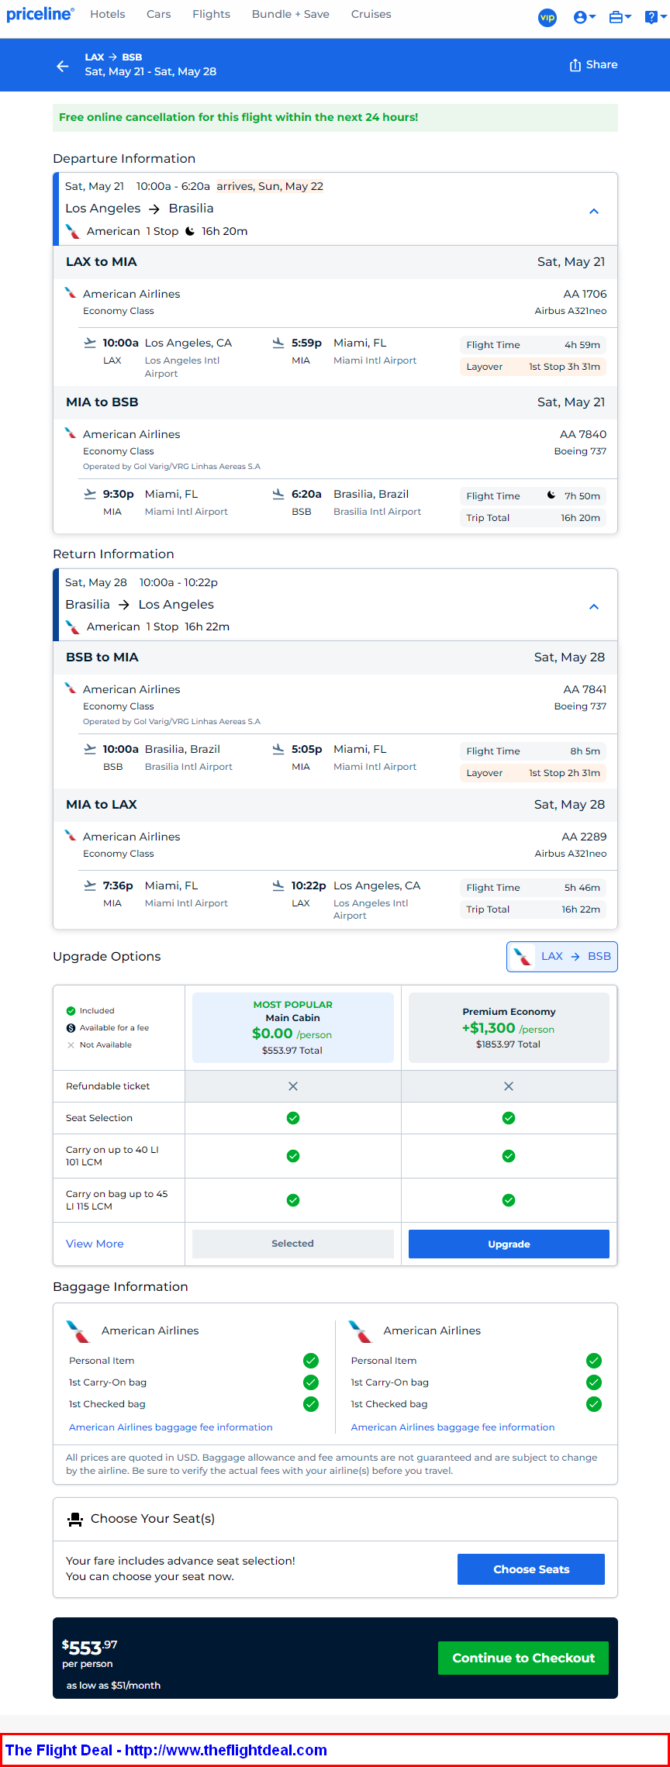
Task: Go back using the header arrow
Action: click(63, 66)
